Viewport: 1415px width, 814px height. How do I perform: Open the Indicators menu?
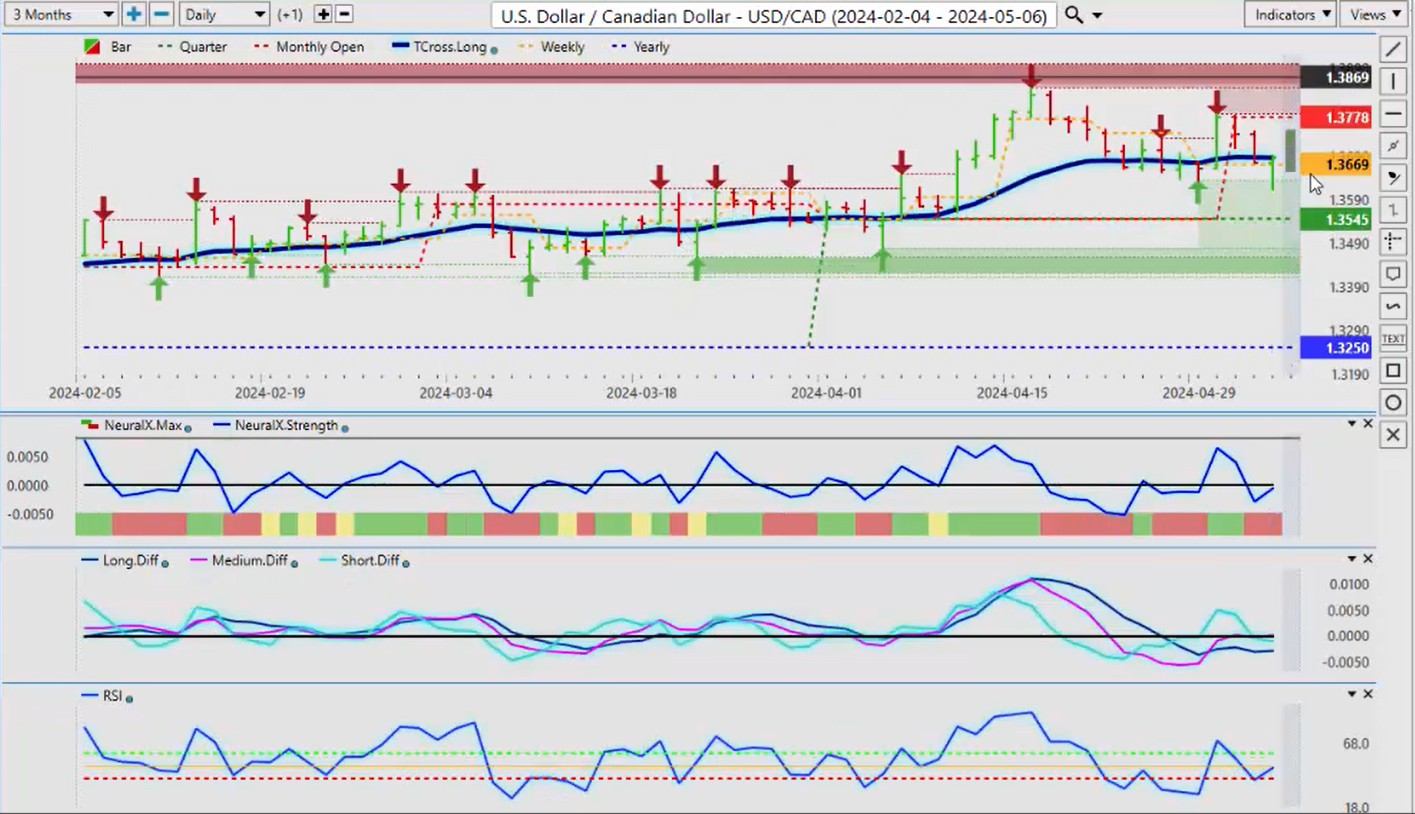(x=1292, y=14)
